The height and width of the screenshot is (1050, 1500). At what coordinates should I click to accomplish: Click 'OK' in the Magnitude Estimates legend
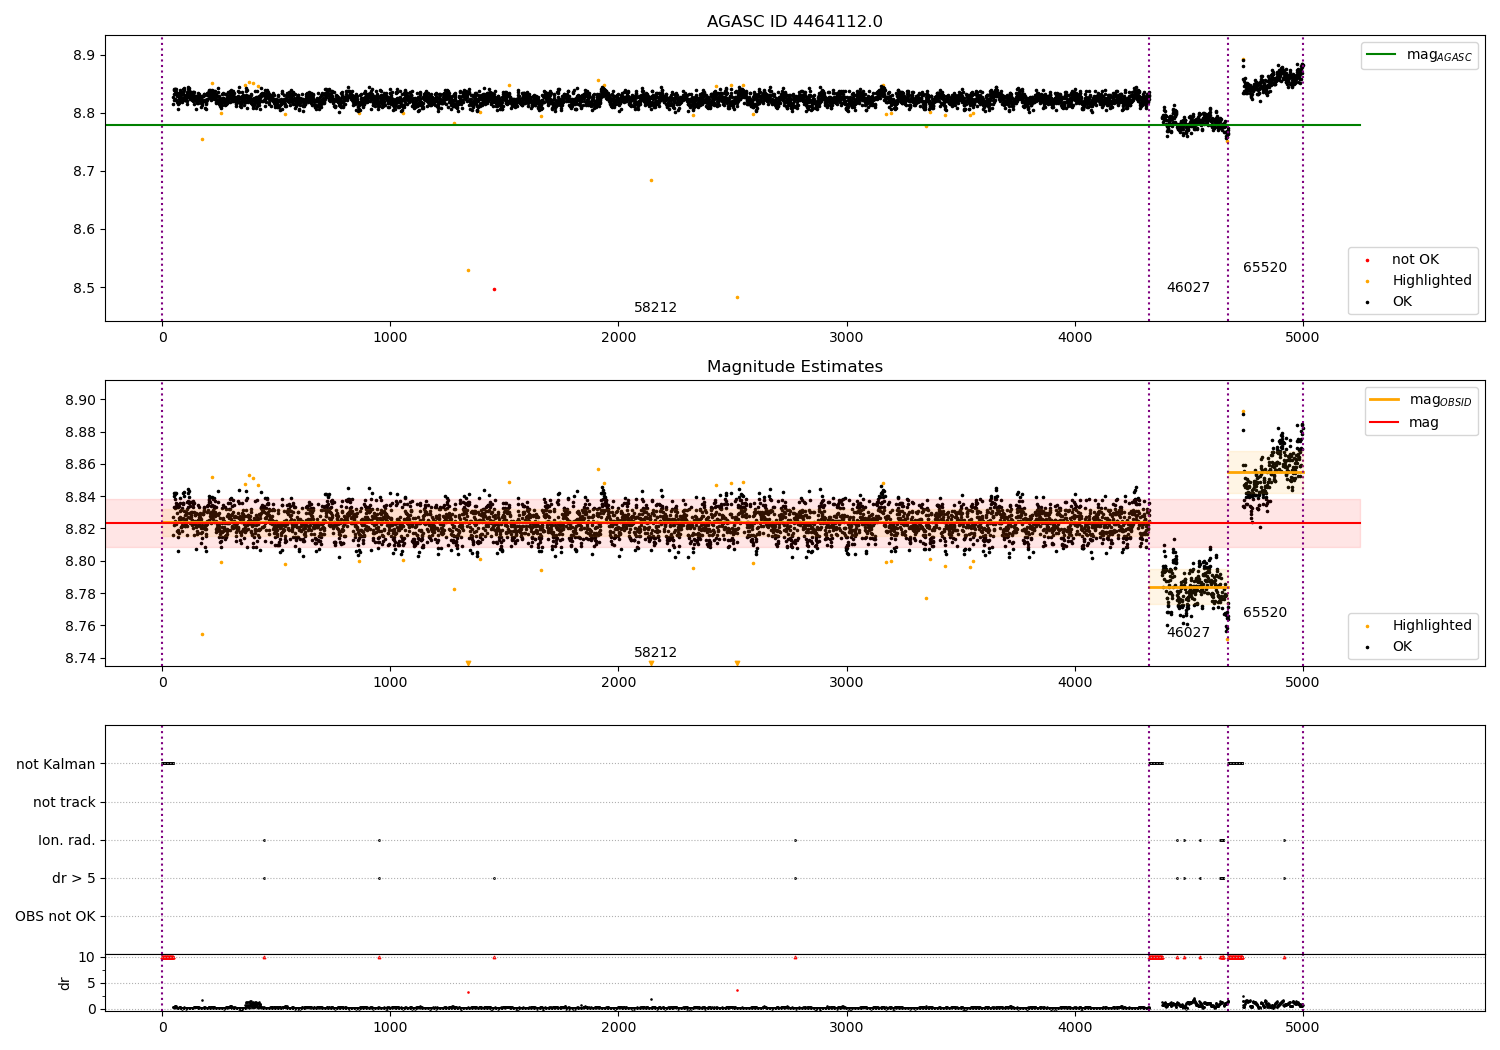1402,647
